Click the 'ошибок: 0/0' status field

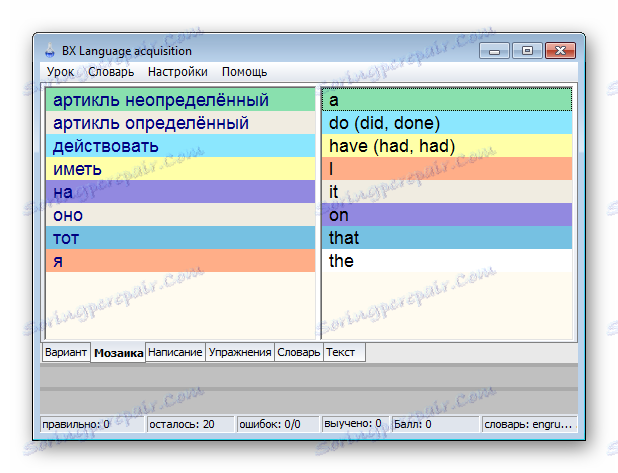pyautogui.click(x=278, y=424)
